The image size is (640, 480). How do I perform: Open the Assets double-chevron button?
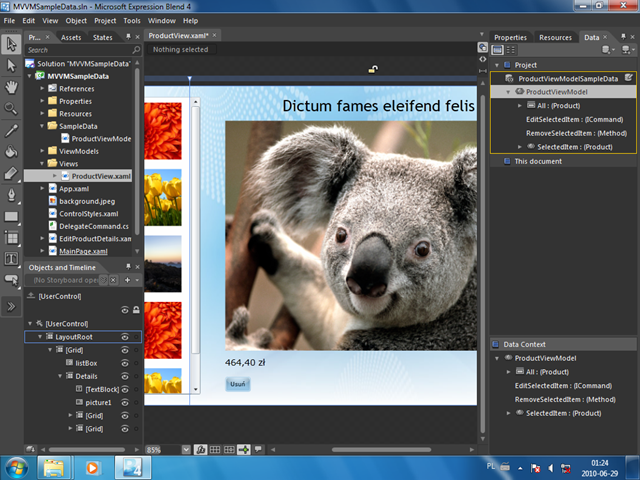point(11,306)
